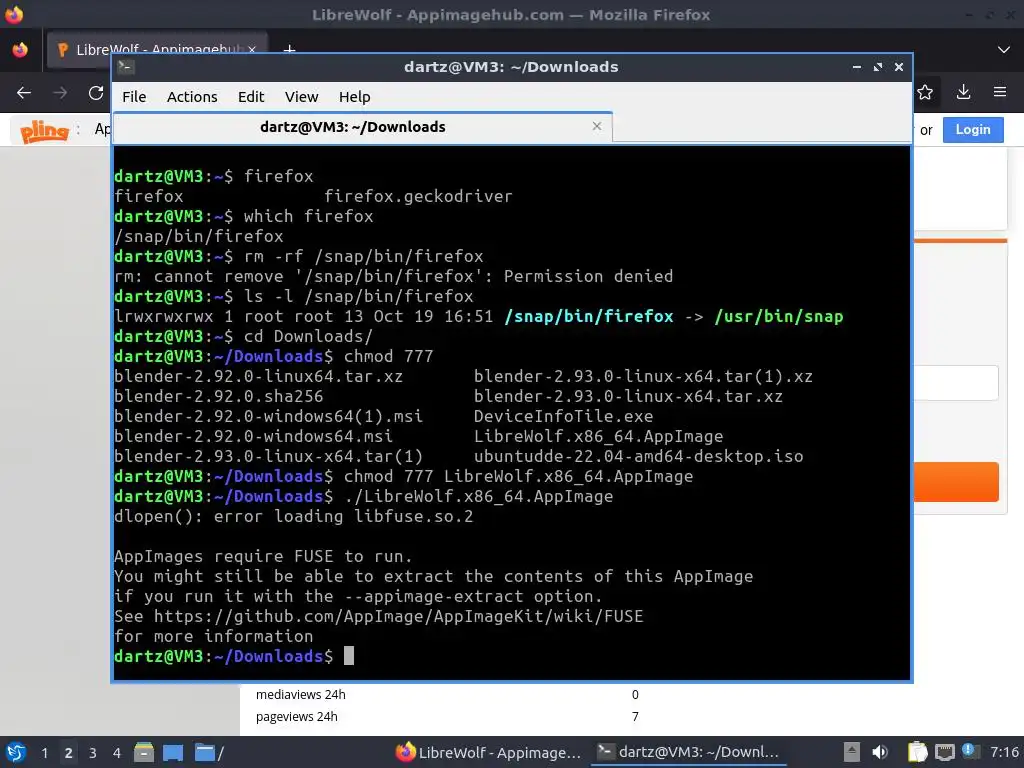Open the Firefox downloads panel
This screenshot has height=768, width=1024.
(963, 92)
